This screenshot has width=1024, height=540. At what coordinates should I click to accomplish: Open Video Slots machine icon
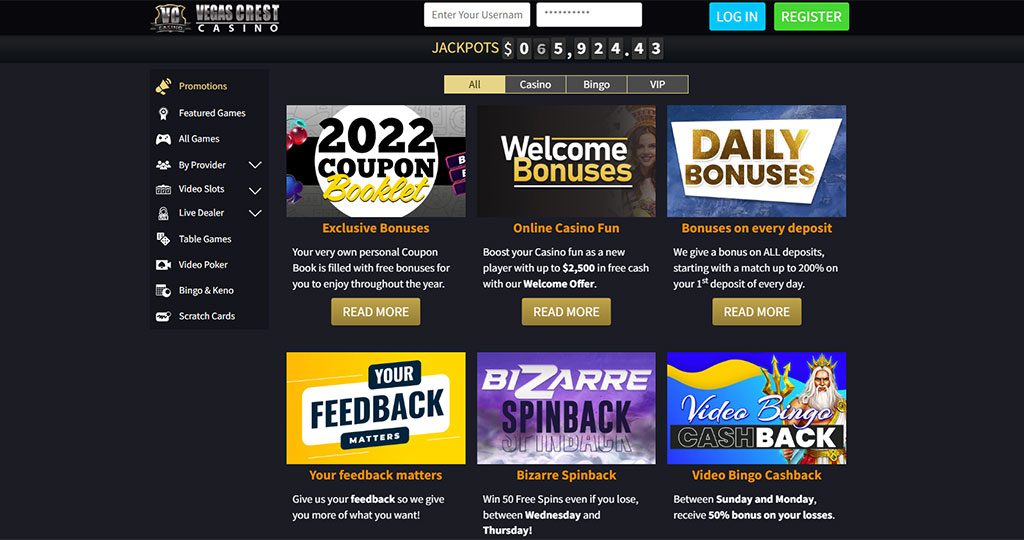pyautogui.click(x=163, y=189)
